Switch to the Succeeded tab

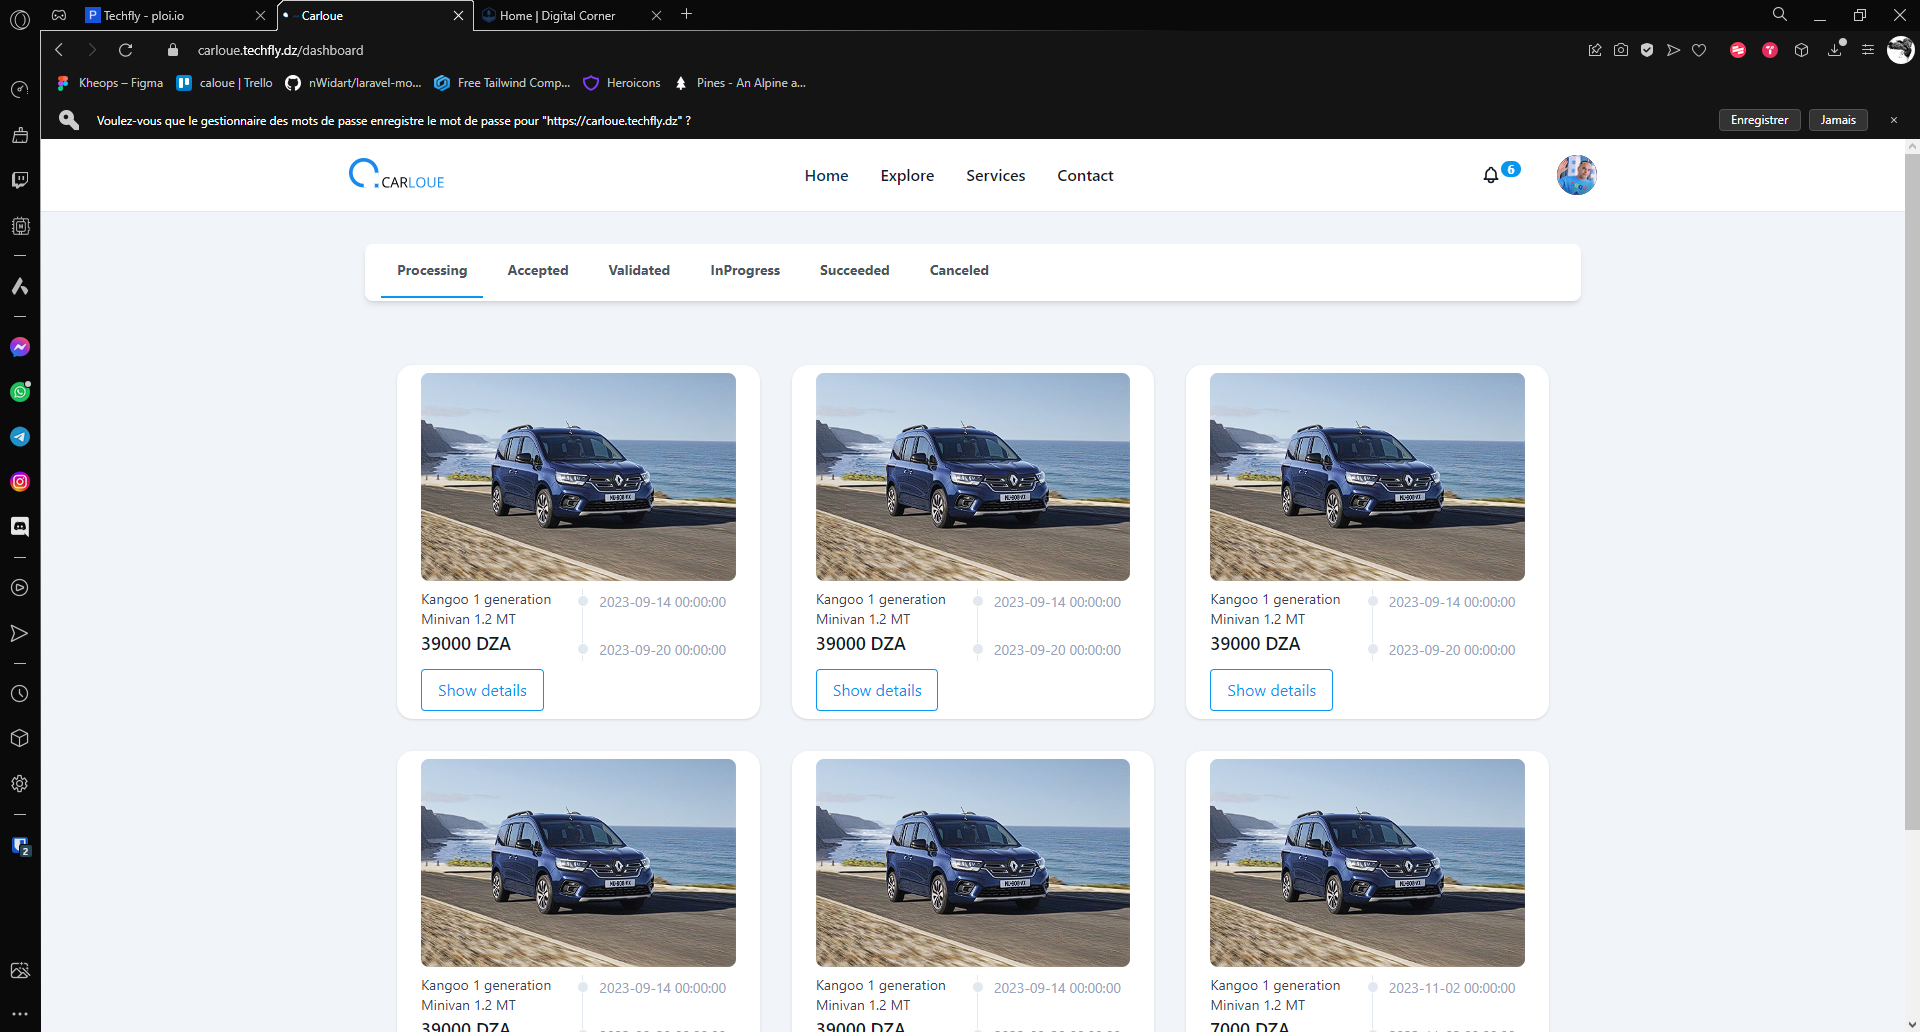(x=854, y=270)
